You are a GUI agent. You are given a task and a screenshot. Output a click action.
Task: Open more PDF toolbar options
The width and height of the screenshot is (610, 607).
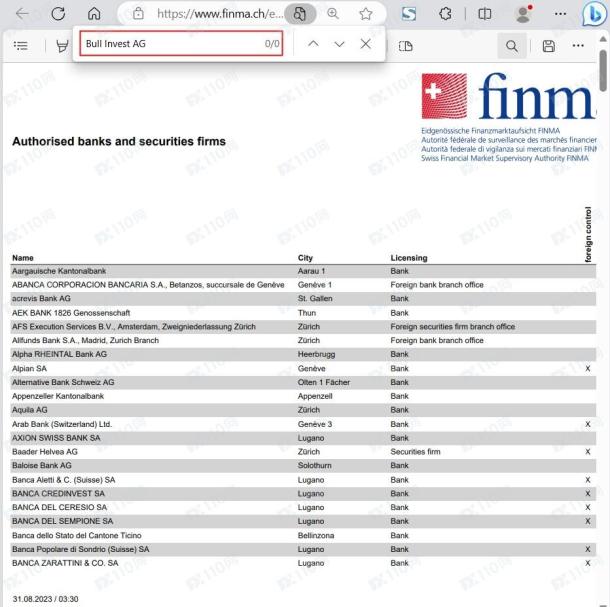click(578, 46)
